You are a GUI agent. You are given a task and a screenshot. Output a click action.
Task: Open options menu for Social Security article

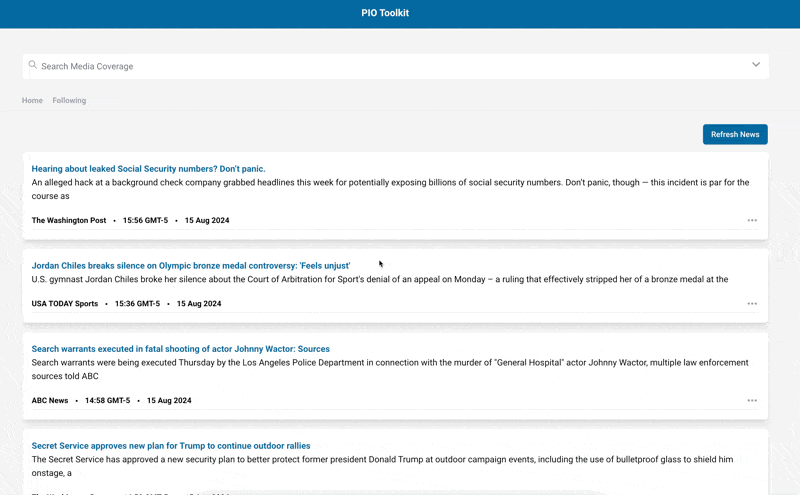[752, 220]
